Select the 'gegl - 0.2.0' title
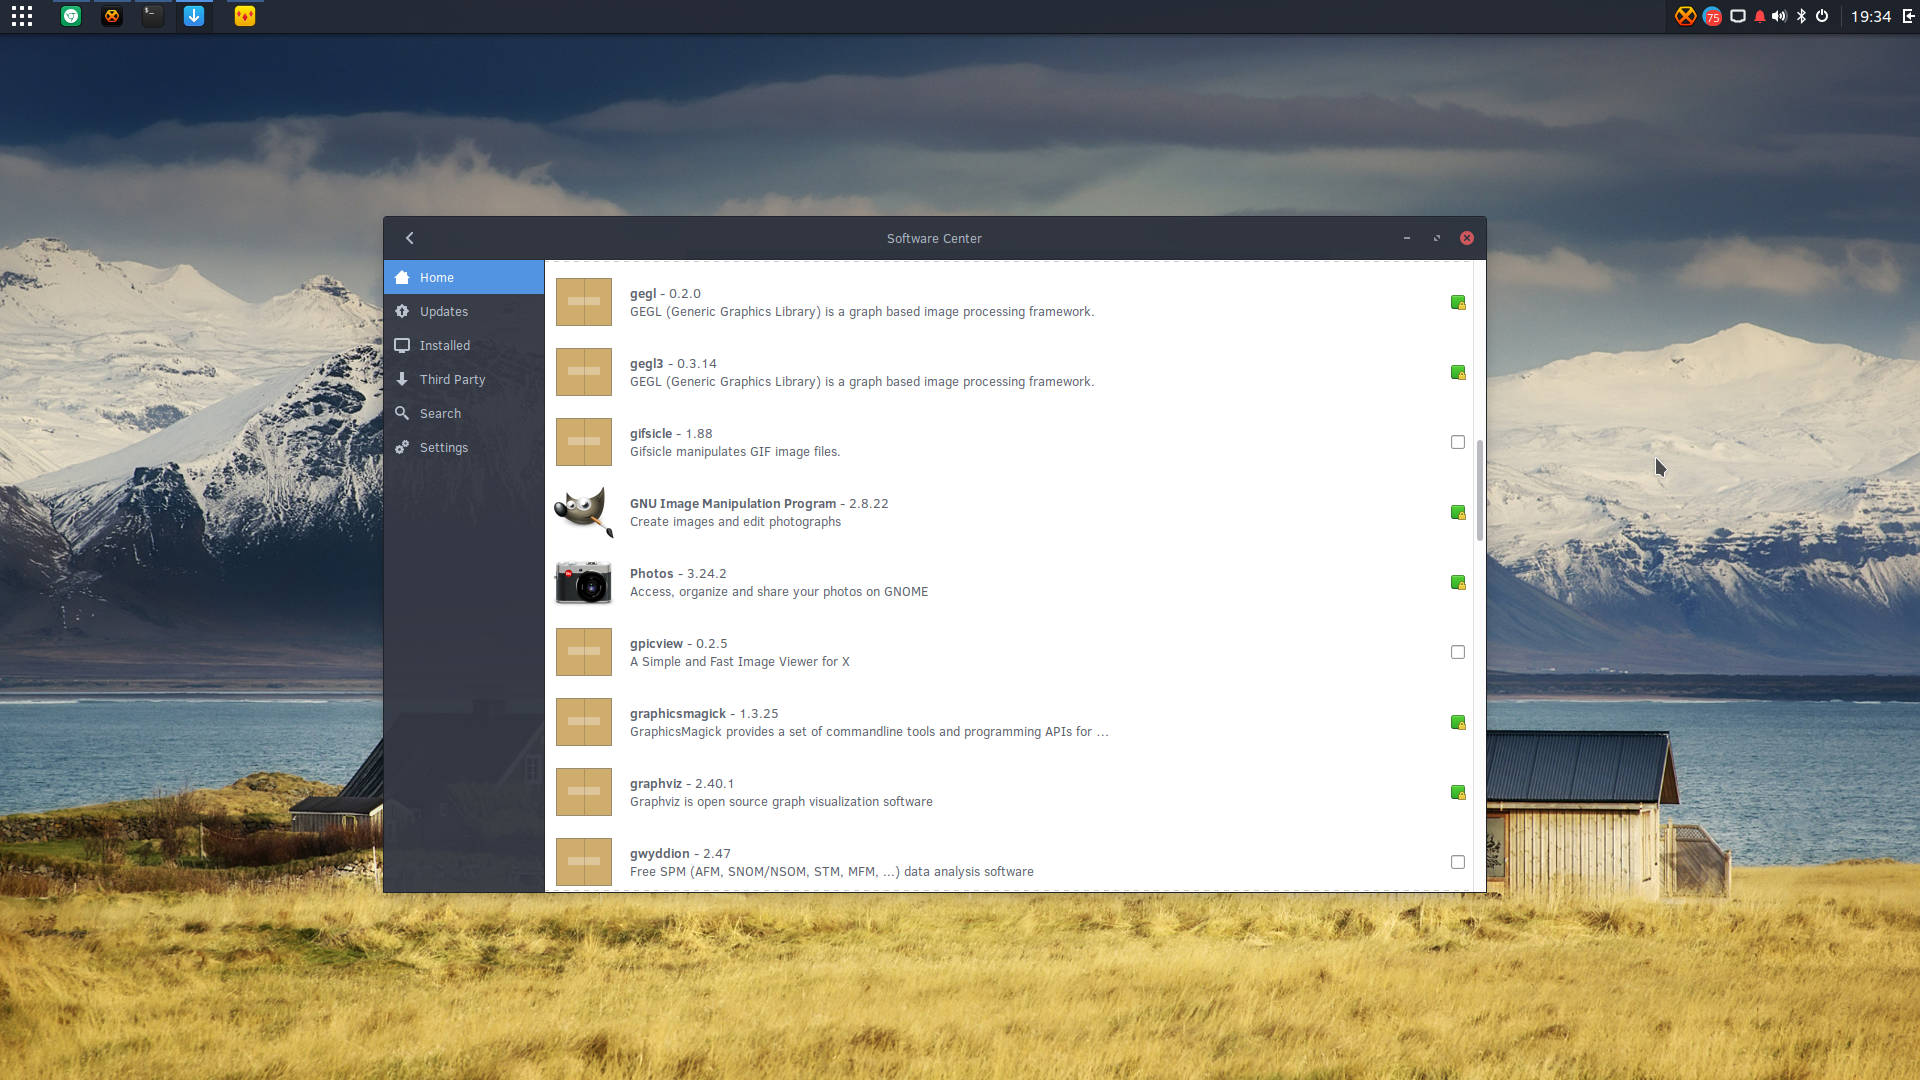1920x1080 pixels. tap(665, 294)
